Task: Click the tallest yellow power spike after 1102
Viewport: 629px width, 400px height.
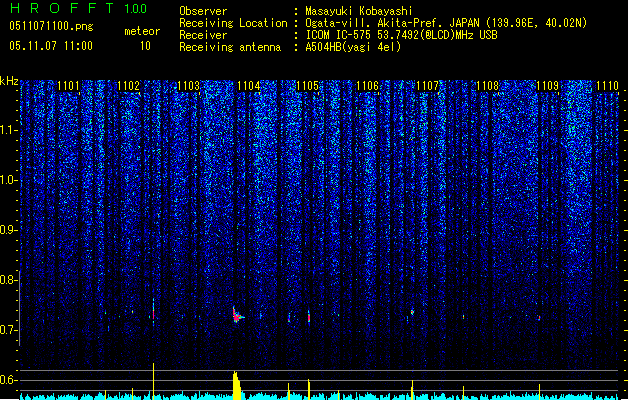Action: (x=153, y=380)
